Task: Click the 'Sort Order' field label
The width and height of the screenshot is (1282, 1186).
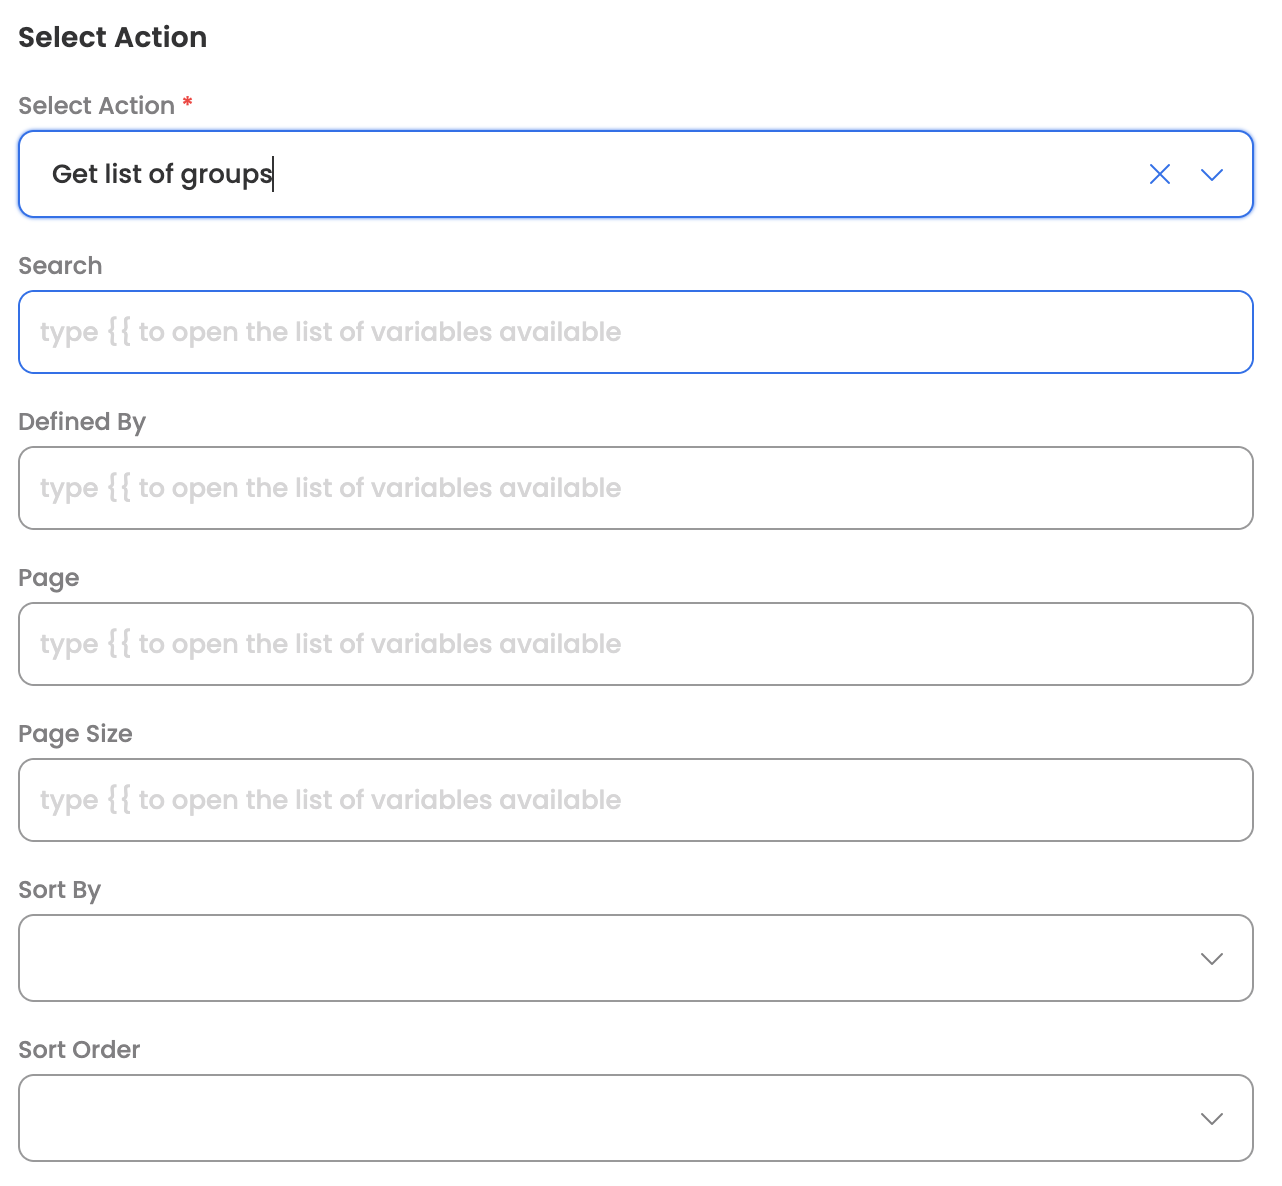Action: pos(79,1050)
